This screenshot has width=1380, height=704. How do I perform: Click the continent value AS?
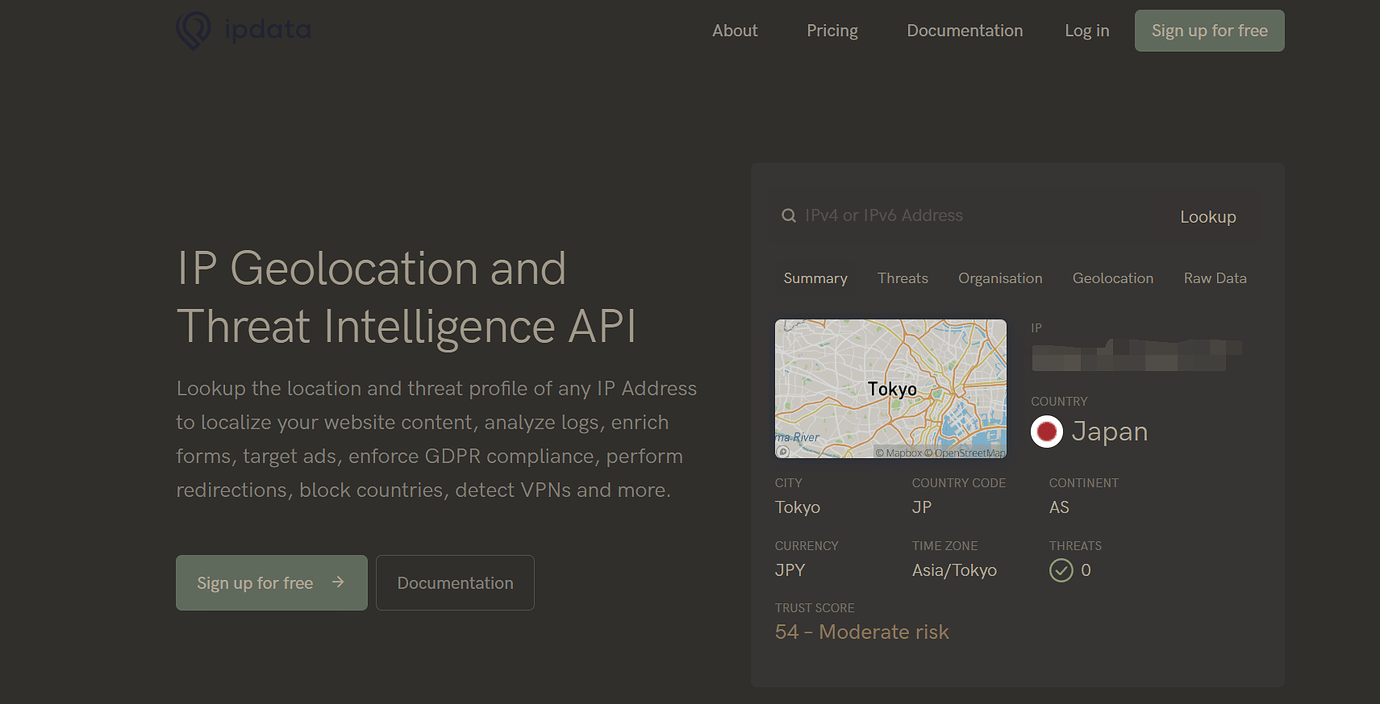(x=1059, y=508)
